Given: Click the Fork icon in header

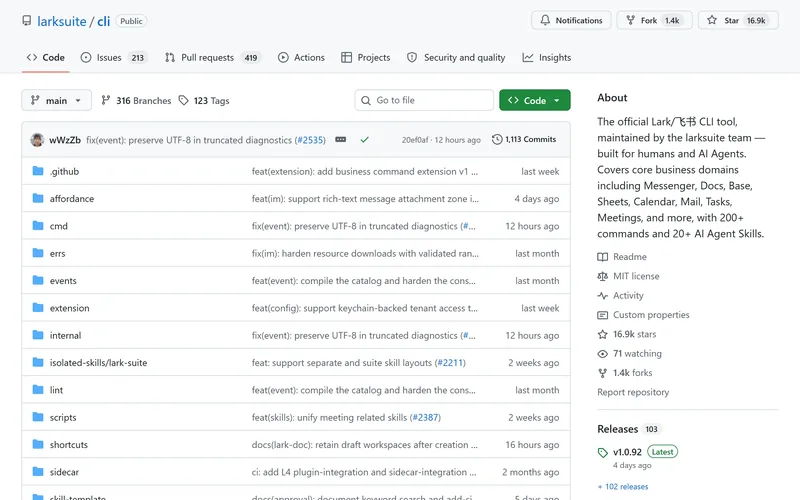Looking at the screenshot, I should (631, 20).
